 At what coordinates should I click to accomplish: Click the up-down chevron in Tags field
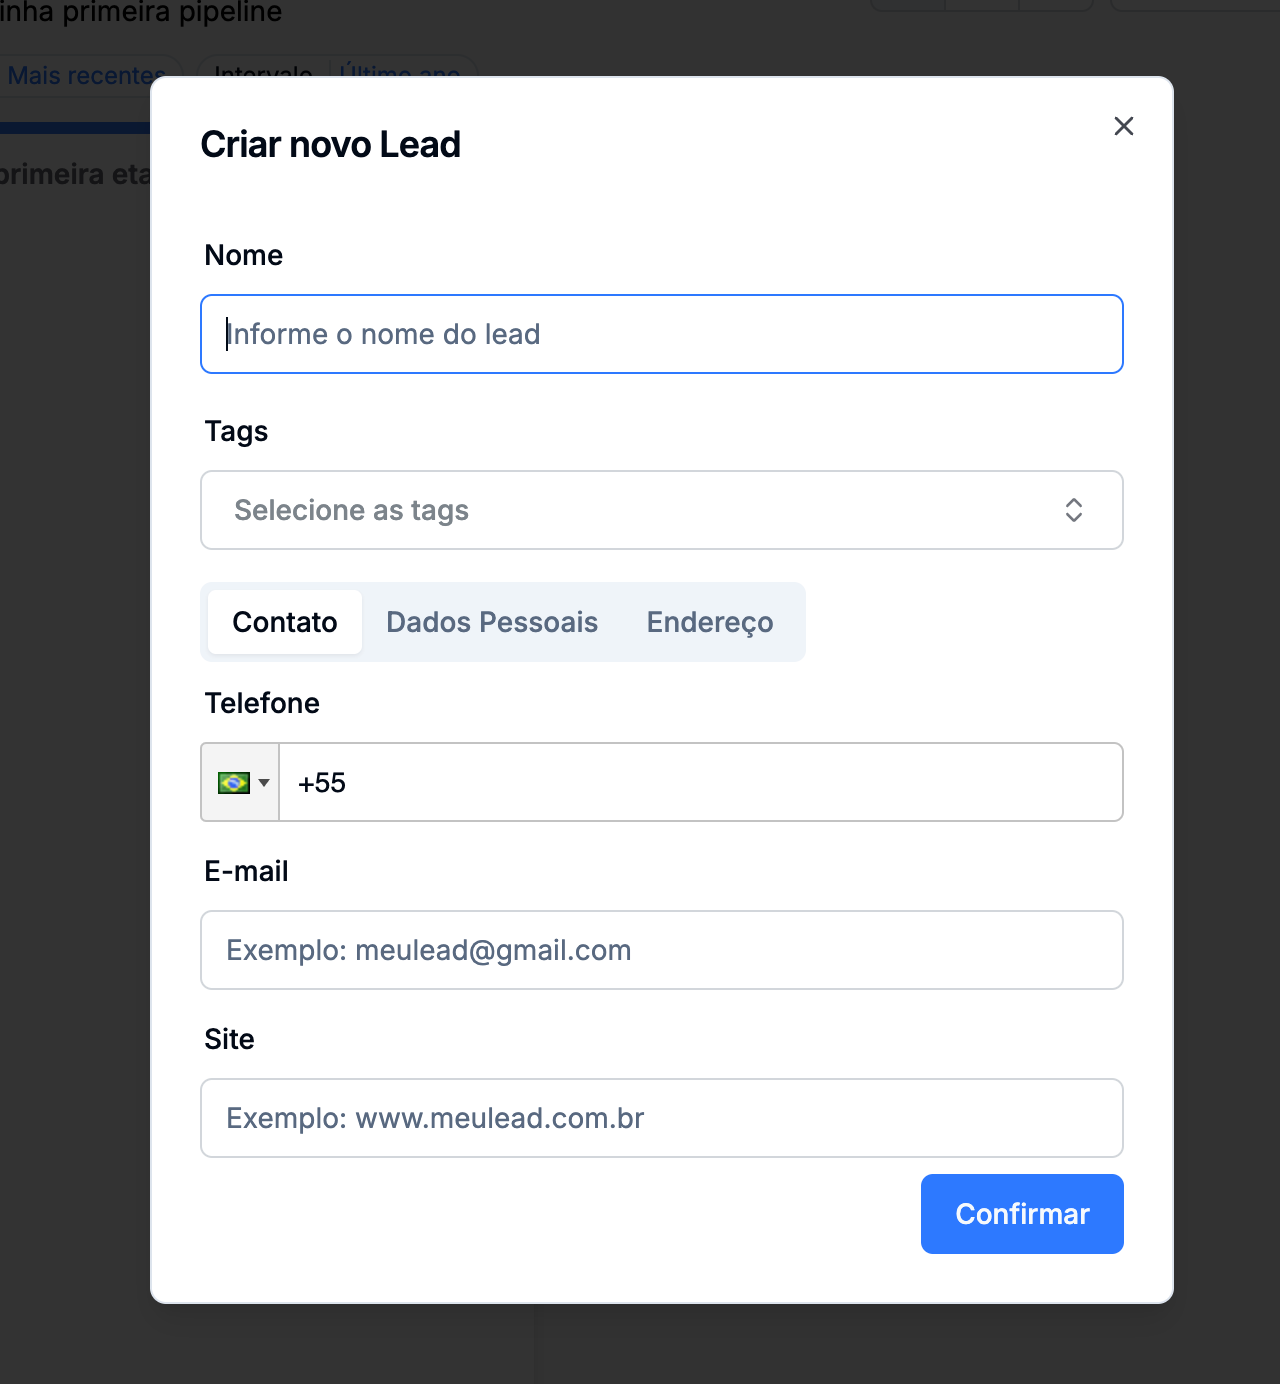click(1073, 510)
